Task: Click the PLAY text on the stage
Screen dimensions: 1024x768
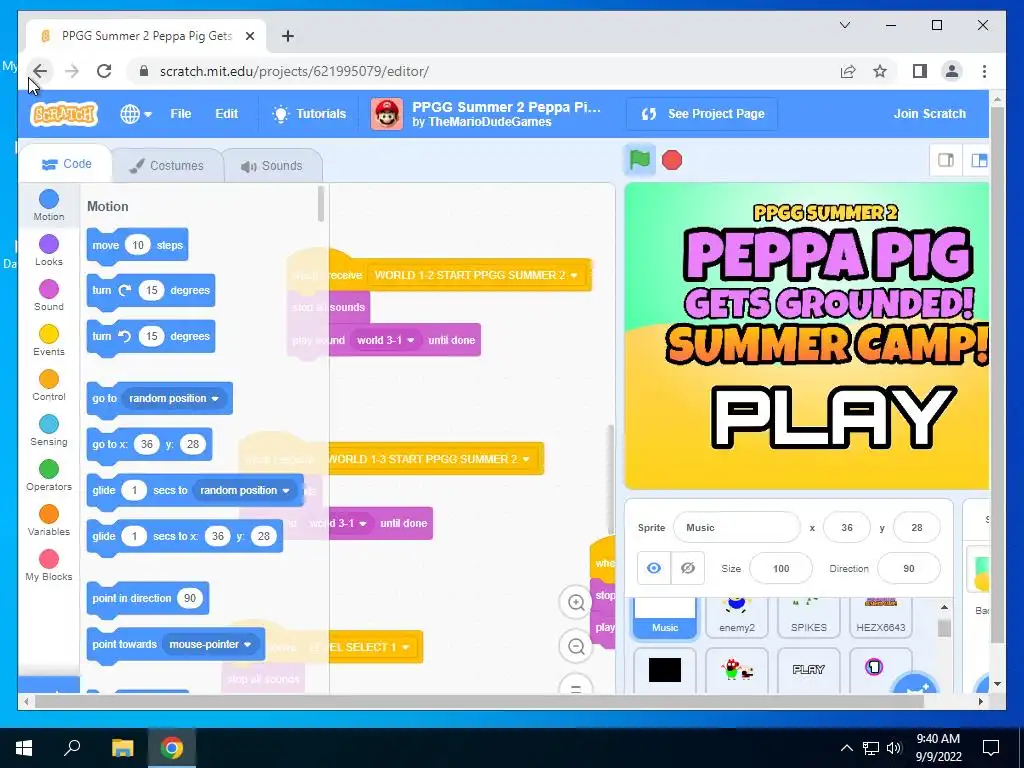Action: (833, 418)
